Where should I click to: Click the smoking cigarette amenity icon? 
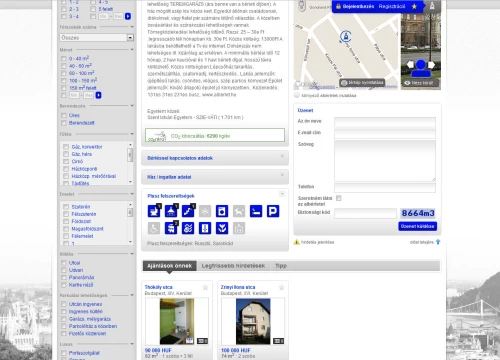256,211
